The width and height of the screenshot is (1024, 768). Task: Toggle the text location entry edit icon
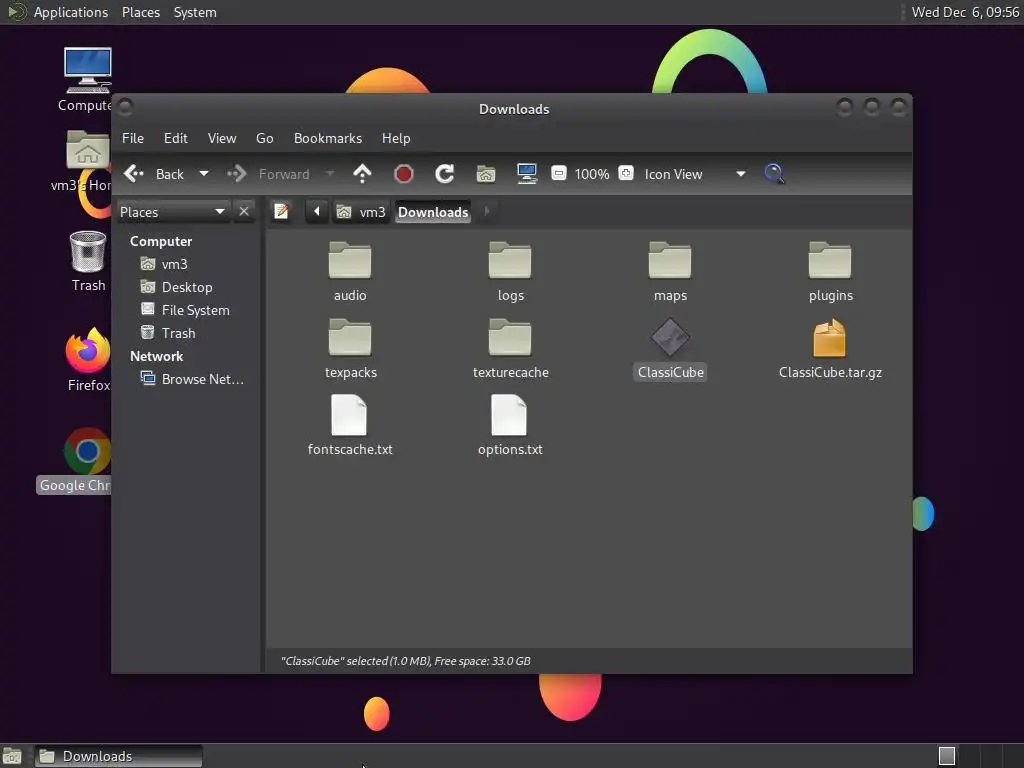281,212
